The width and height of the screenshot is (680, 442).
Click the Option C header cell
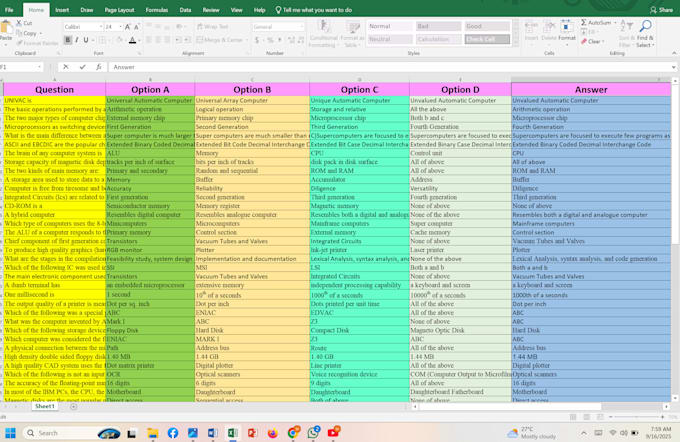359,89
